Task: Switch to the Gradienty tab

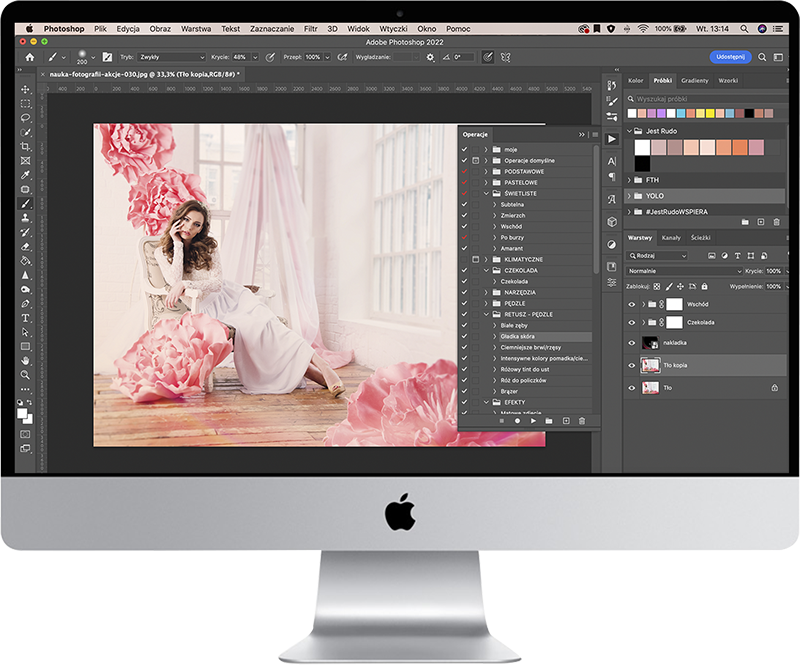Action: pos(694,80)
